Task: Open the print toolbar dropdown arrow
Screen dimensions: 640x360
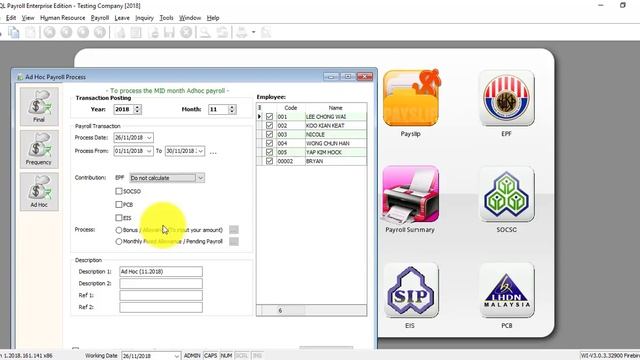Action: [x=253, y=32]
